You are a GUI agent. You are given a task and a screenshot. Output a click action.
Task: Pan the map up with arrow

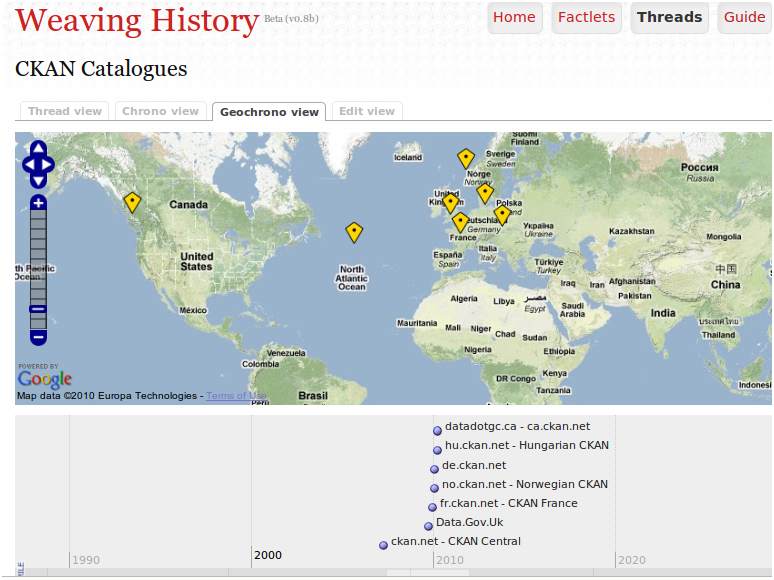pos(39,149)
